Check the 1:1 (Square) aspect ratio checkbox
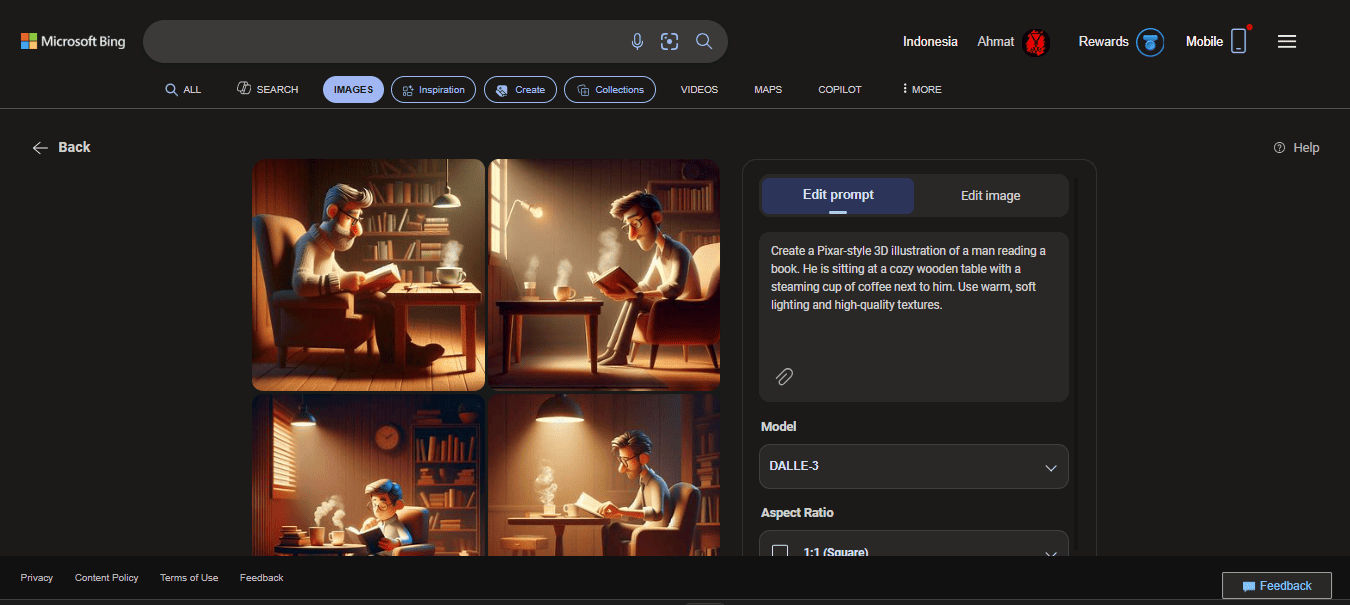Viewport: 1350px width, 605px height. (780, 551)
